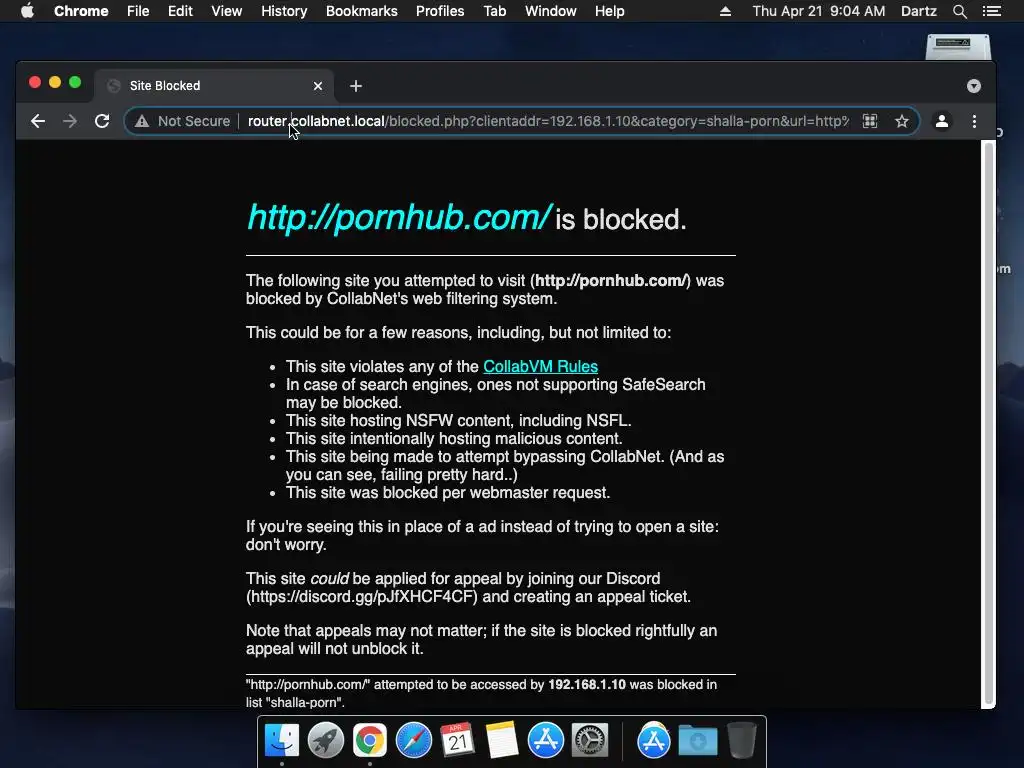
Task: Click the page's vertical scrollbar
Action: tap(989, 423)
